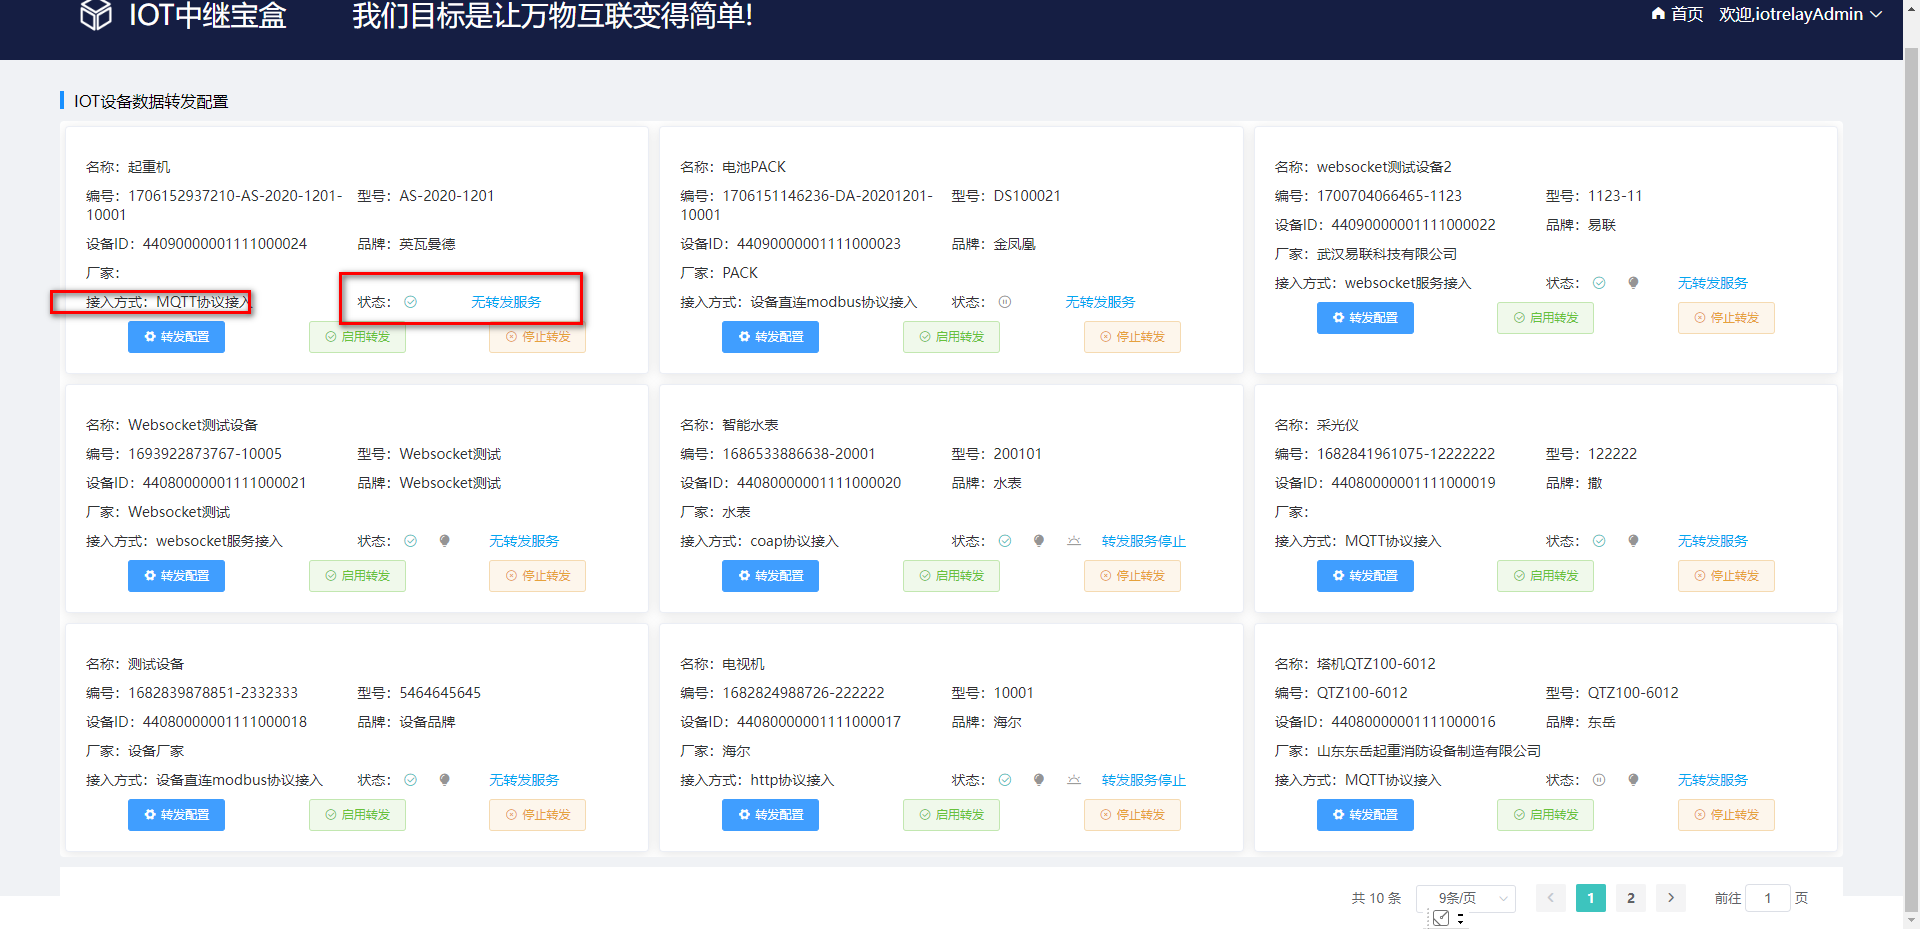
Task: Click the 前往 page number input field
Action: [x=1767, y=898]
